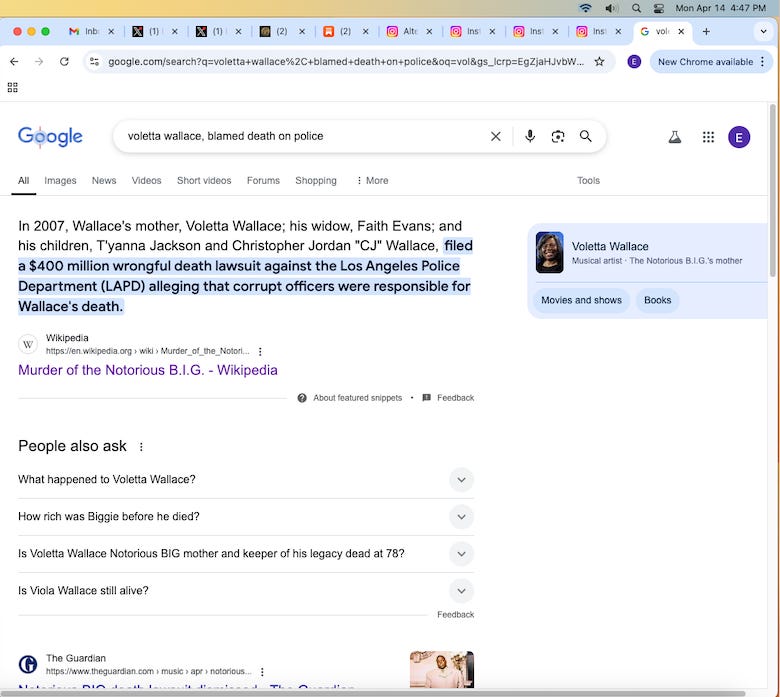This screenshot has width=780, height=697.
Task: Click the macOS clock 'Mon Apr 14 4:47 PM'
Action: click(x=720, y=8)
